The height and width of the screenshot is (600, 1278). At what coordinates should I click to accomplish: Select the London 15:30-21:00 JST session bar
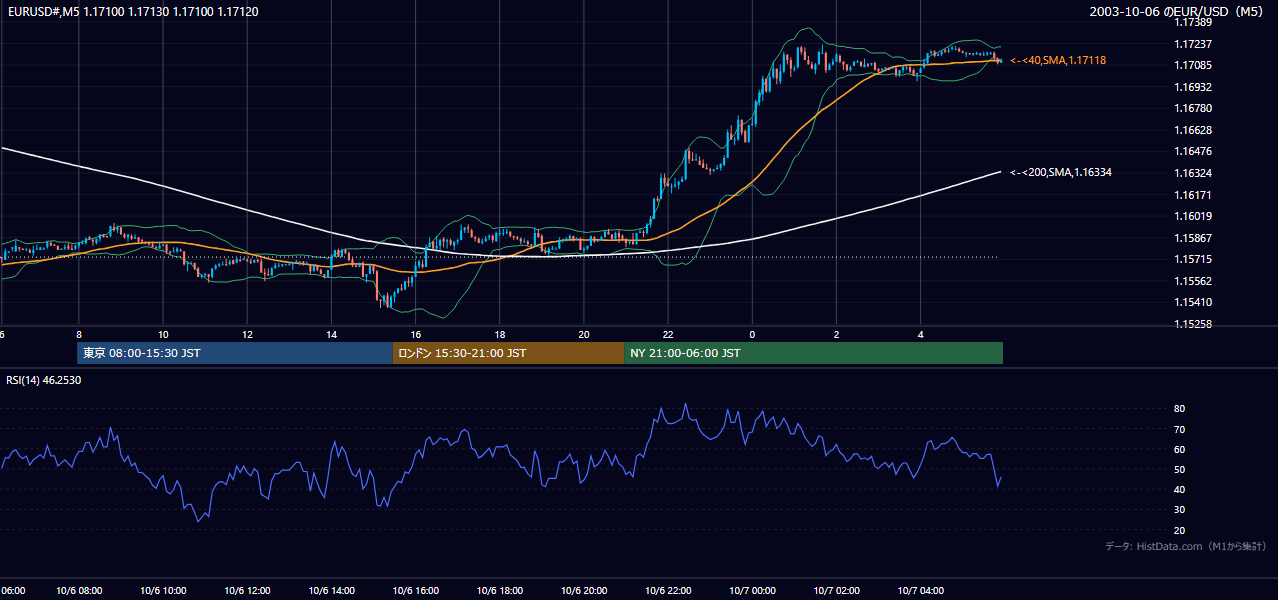508,353
